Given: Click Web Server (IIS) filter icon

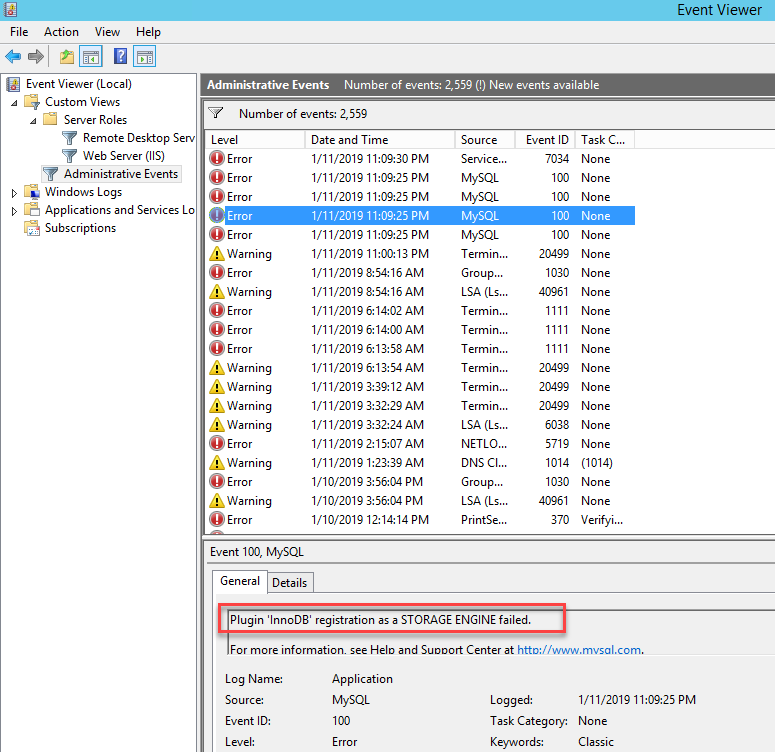Looking at the screenshot, I should point(70,156).
